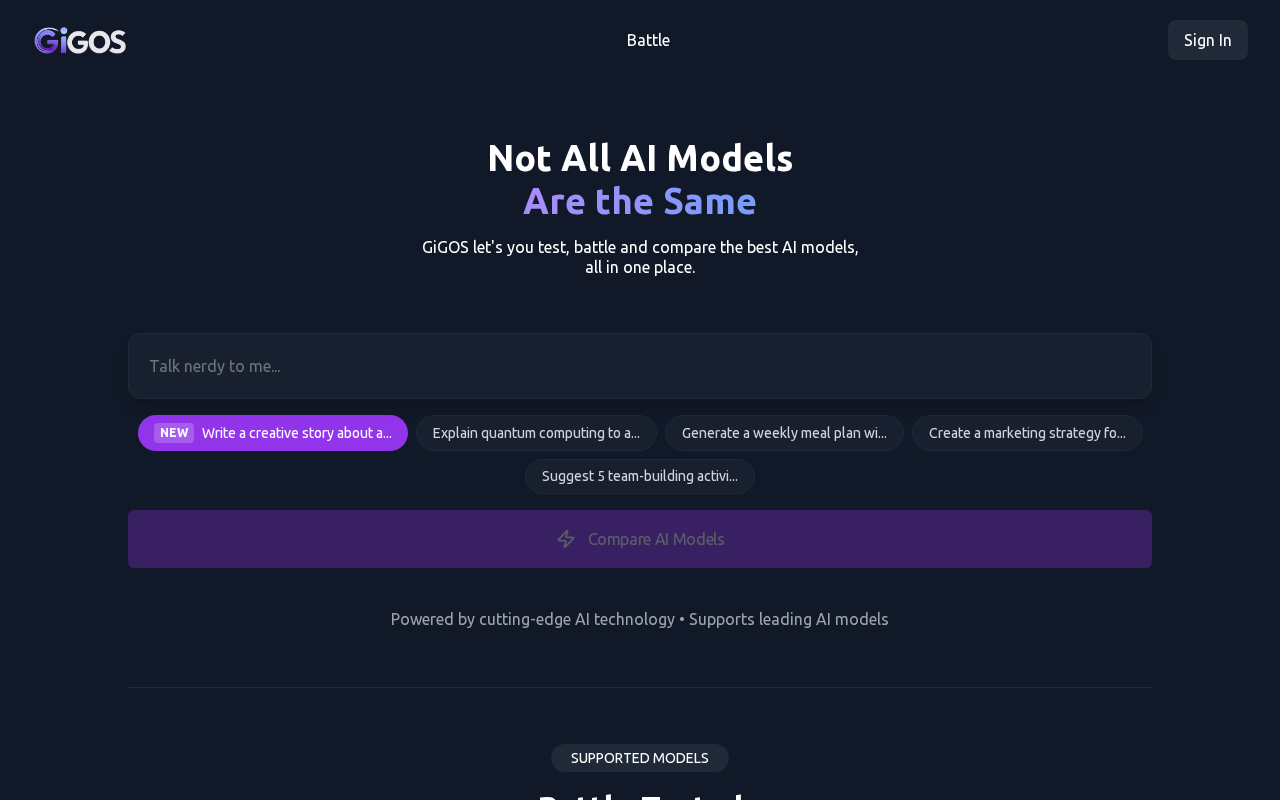Click the "Not All AI Models" heading
The height and width of the screenshot is (800, 1280).
point(640,158)
